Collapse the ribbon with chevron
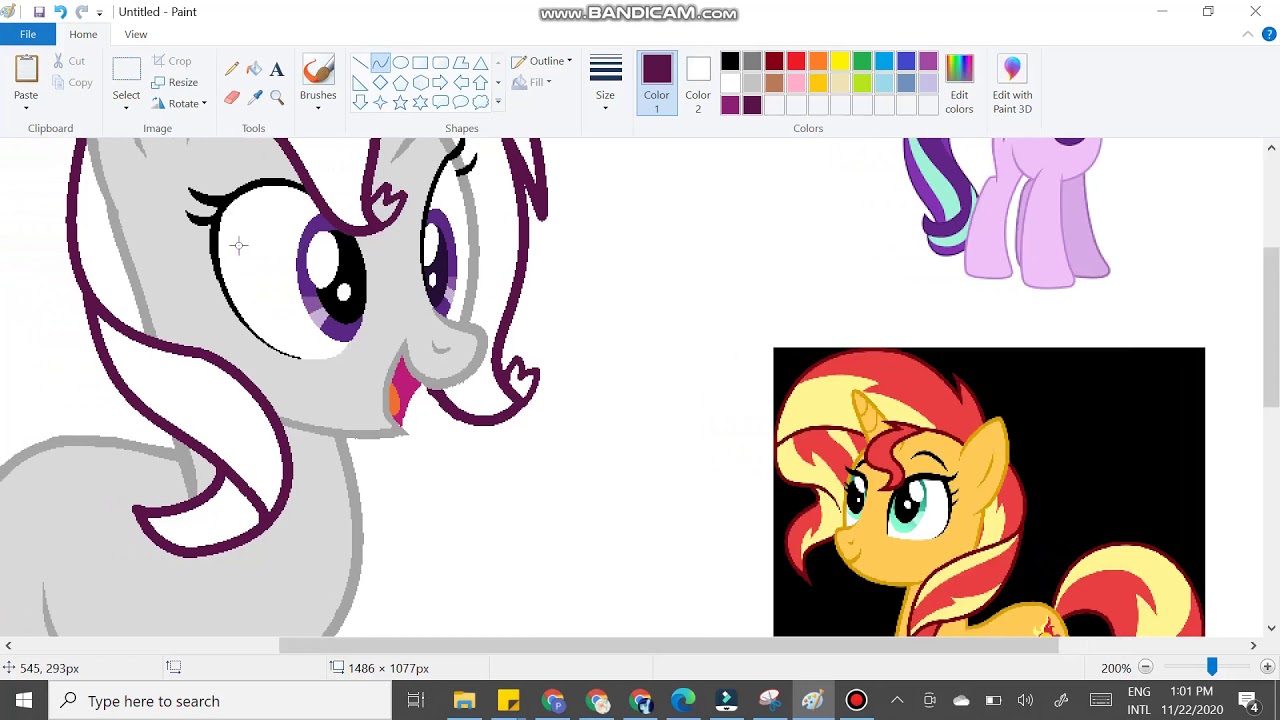Viewport: 1280px width, 720px height. [x=1248, y=34]
